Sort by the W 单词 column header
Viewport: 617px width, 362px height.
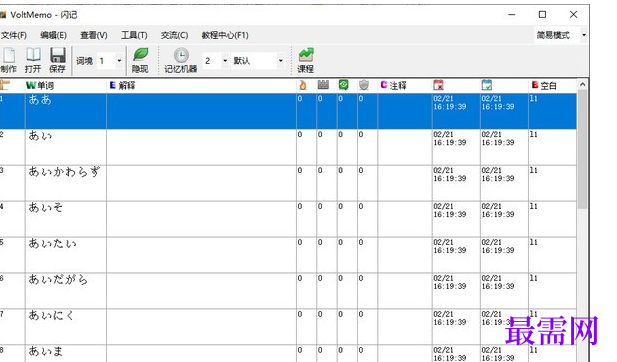[x=40, y=85]
